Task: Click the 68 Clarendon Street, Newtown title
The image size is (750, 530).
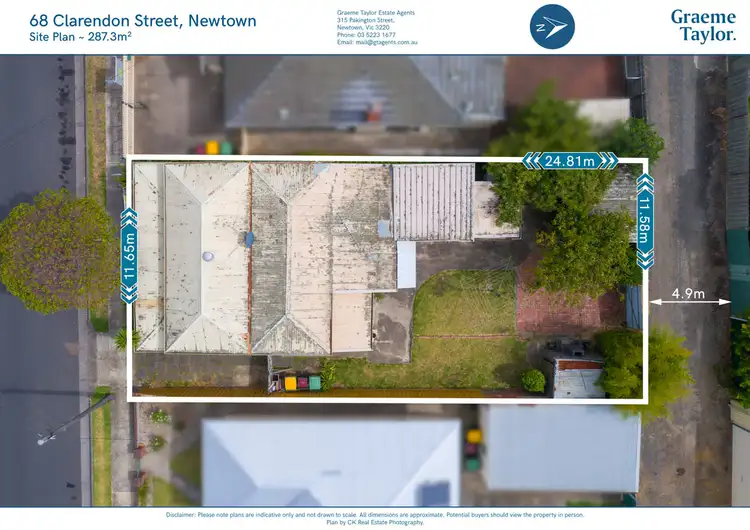Action: 142,20
